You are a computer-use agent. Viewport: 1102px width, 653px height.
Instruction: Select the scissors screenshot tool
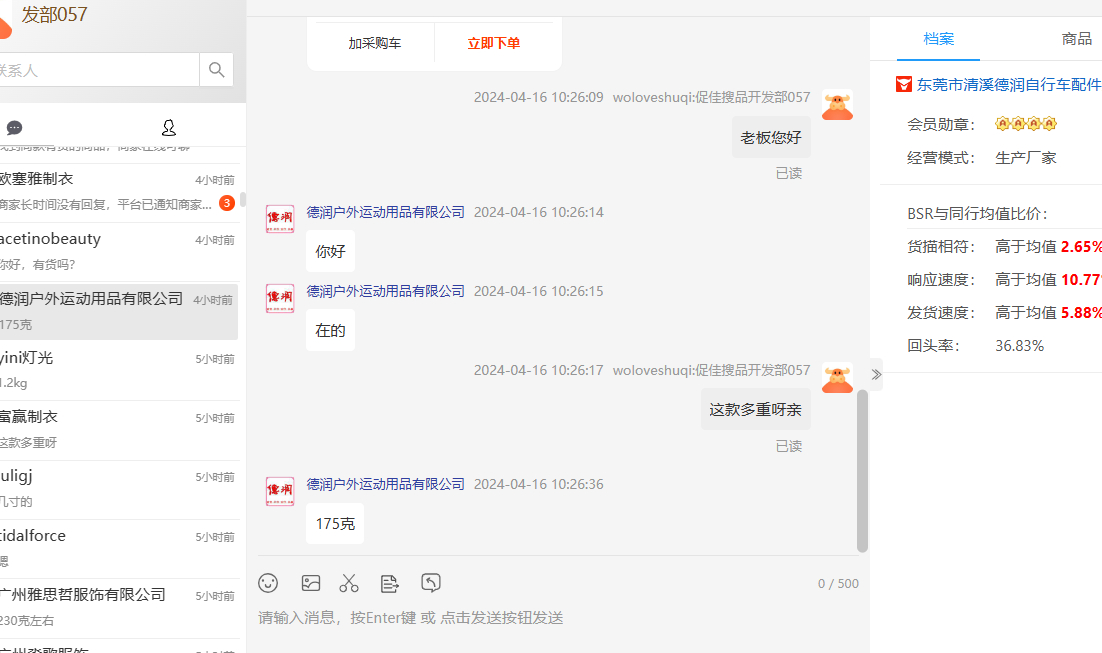349,583
